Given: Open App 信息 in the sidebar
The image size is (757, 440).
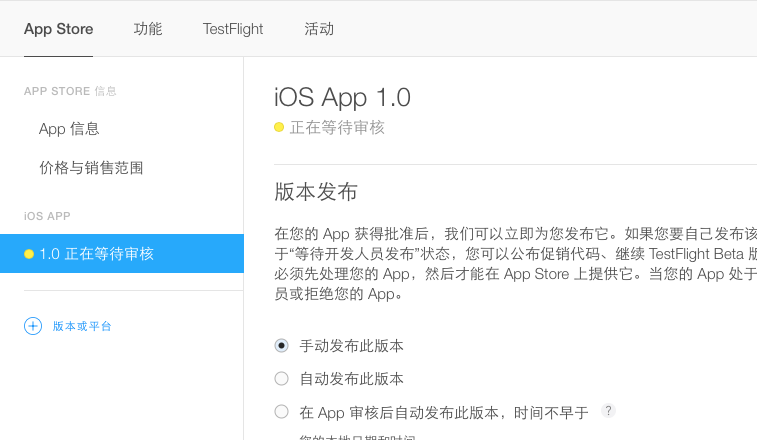Looking at the screenshot, I should tap(69, 129).
